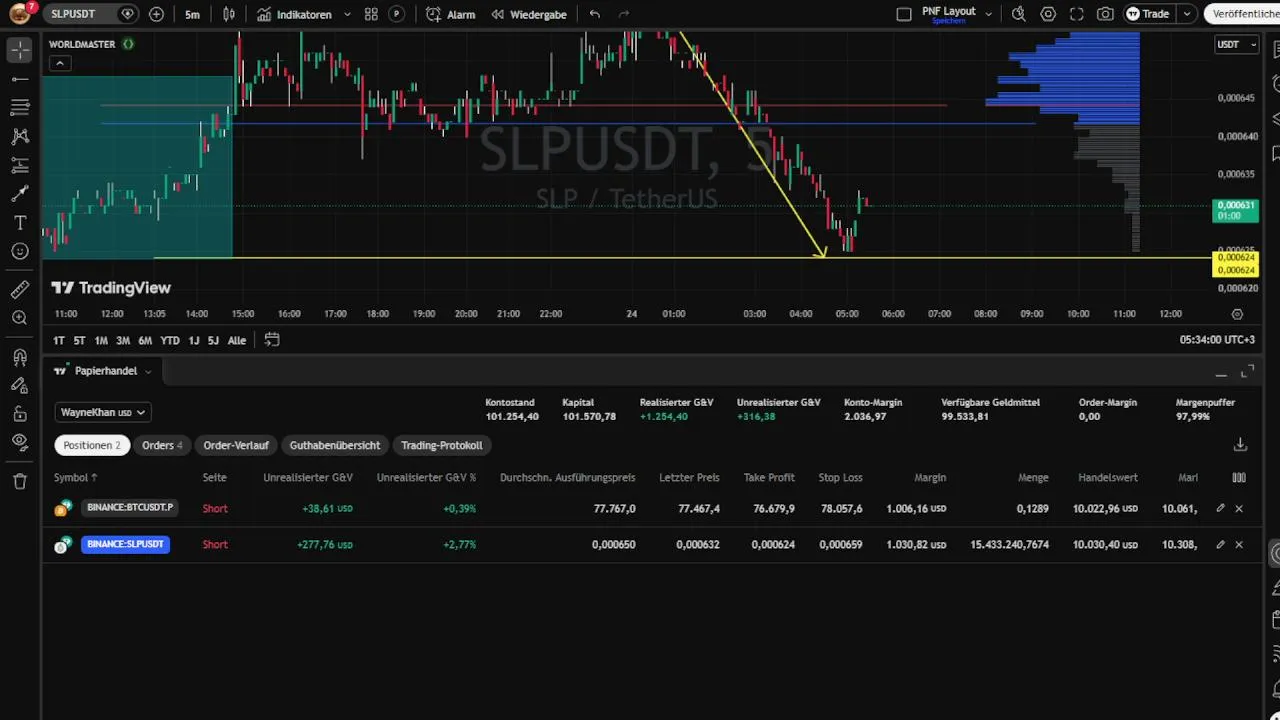
Task: Download the positions list
Action: 1240,445
